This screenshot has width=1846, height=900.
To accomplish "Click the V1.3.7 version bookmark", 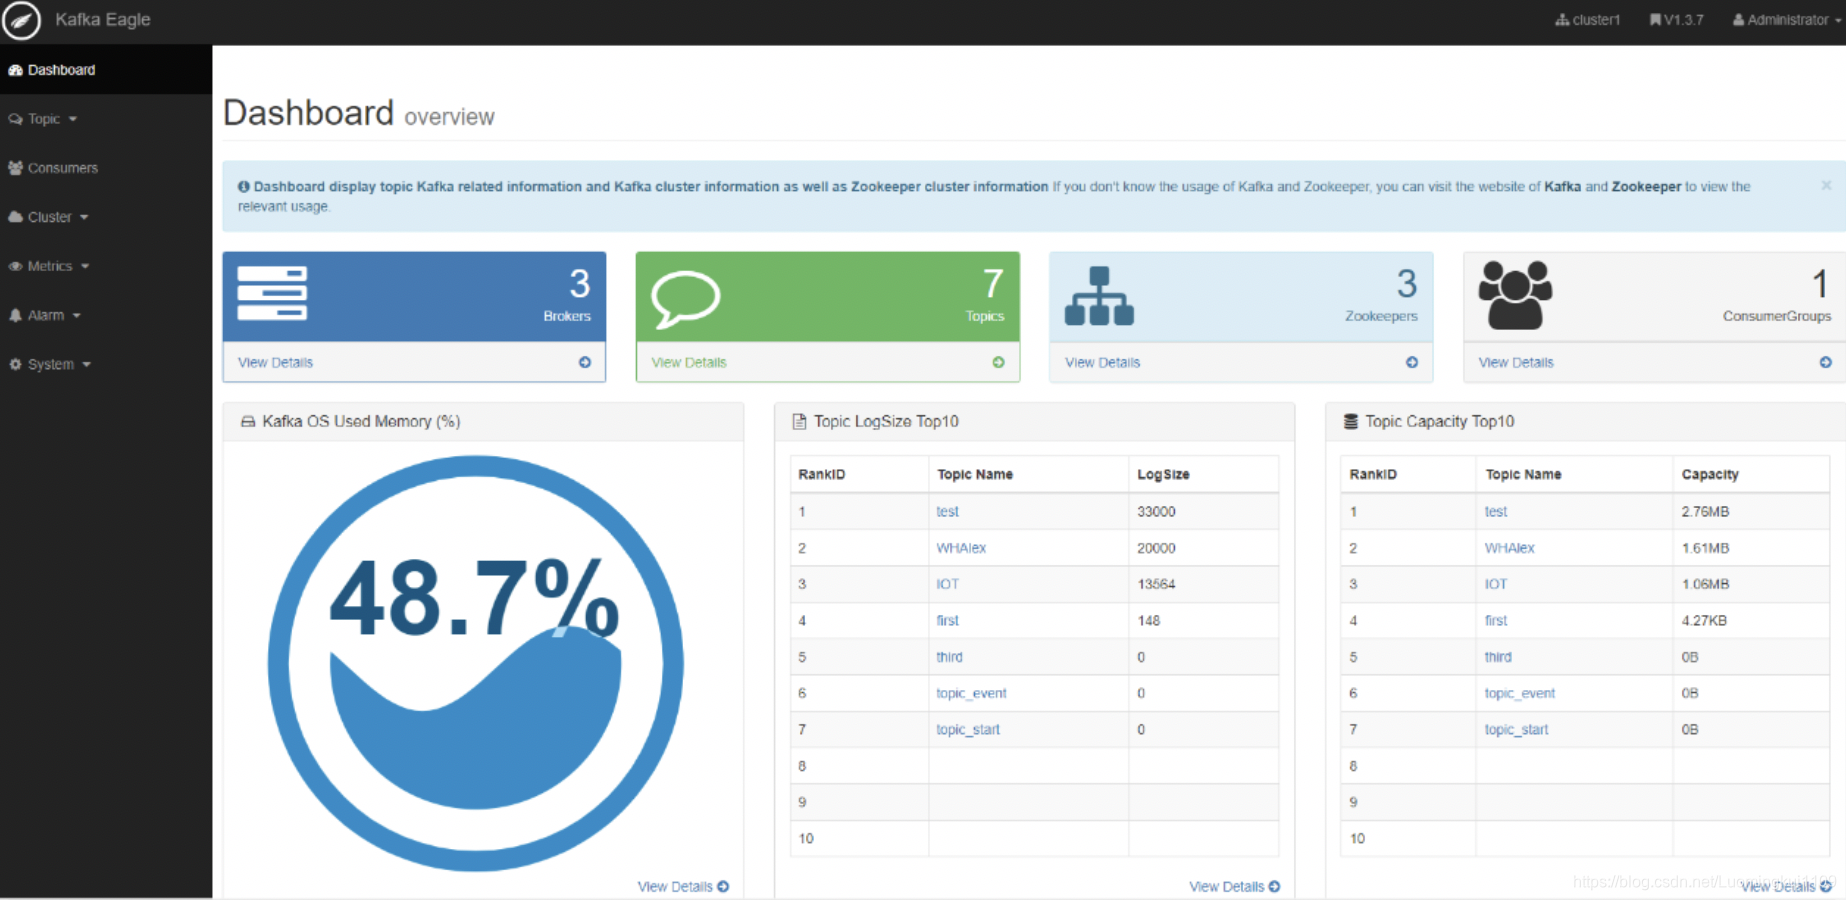I will coord(1676,20).
